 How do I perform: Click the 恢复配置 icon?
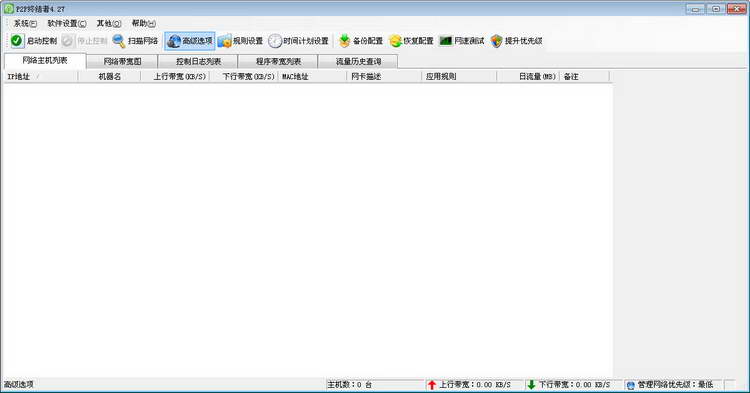click(395, 41)
